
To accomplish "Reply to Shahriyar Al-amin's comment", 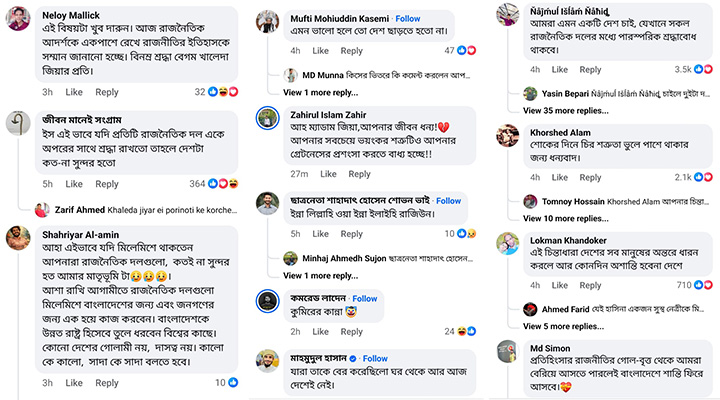I will click(x=106, y=383).
